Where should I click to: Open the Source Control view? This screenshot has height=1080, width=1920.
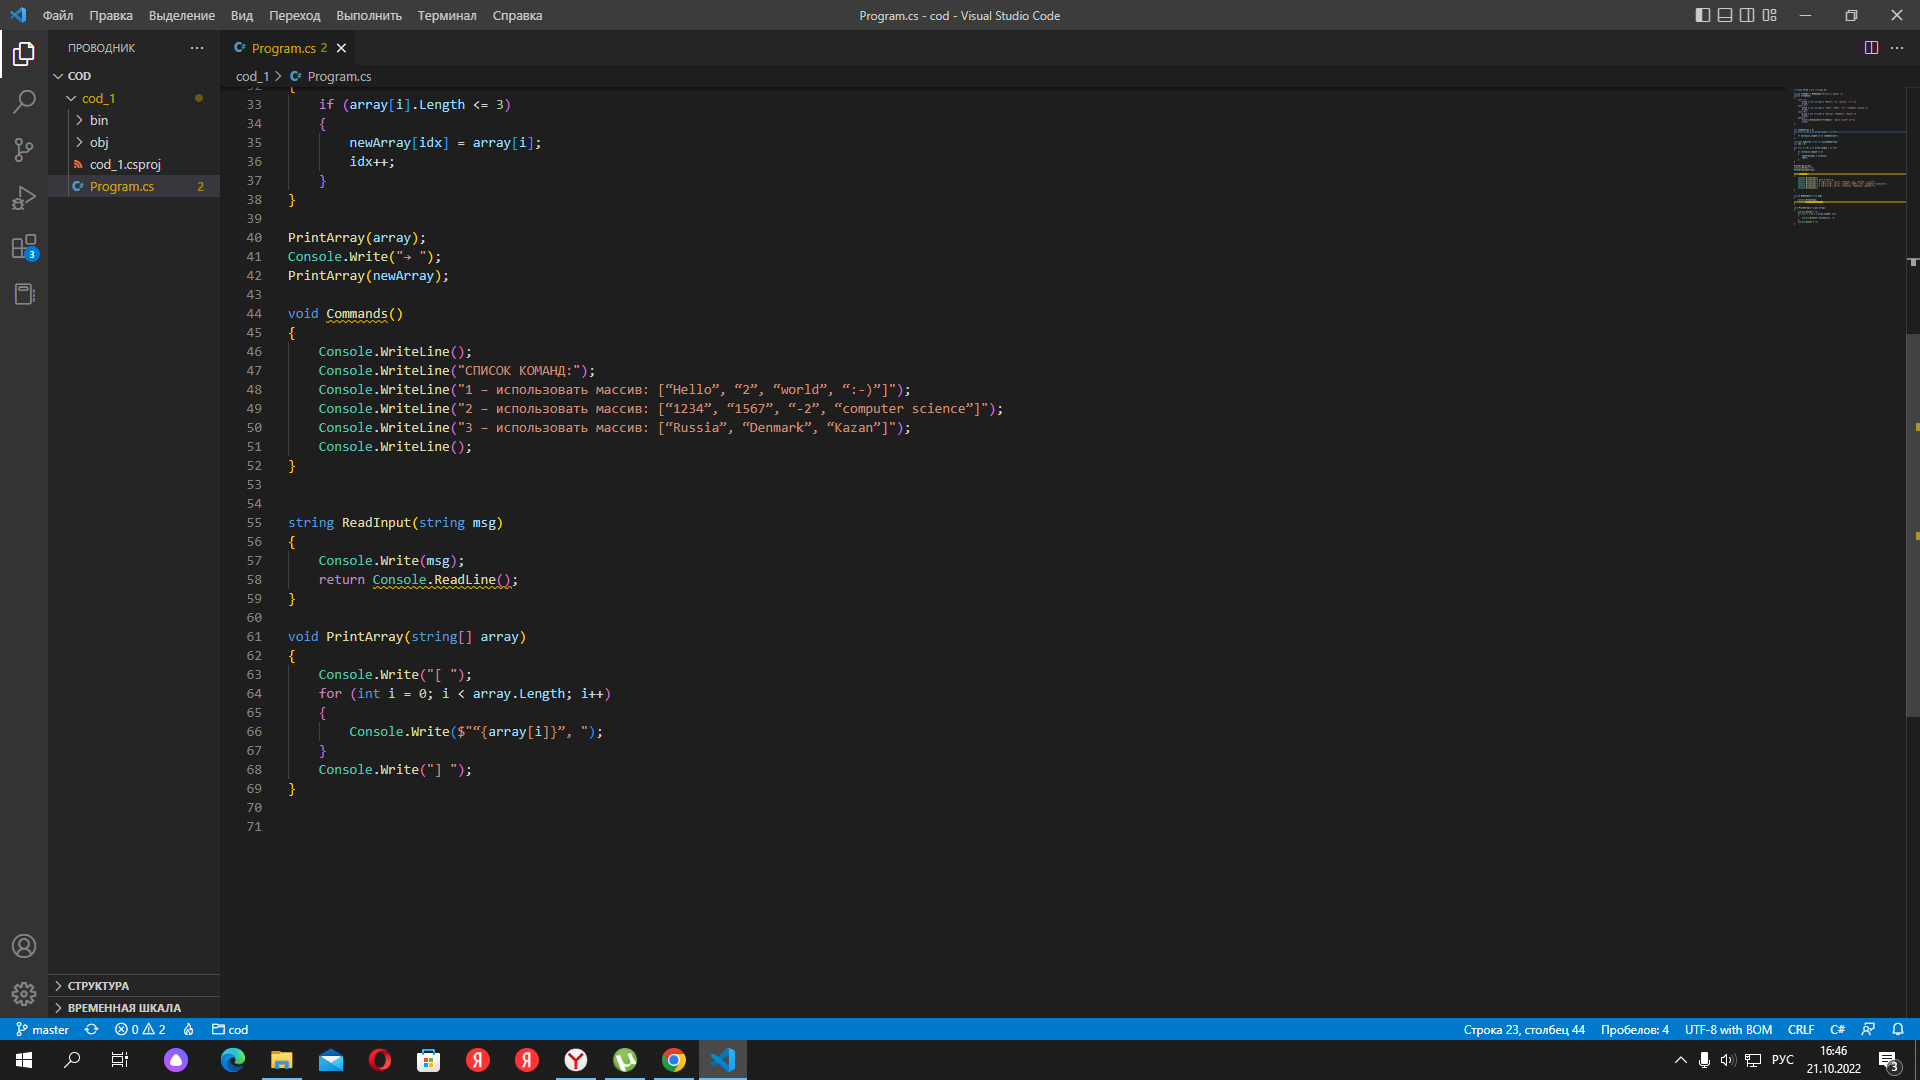coord(24,150)
